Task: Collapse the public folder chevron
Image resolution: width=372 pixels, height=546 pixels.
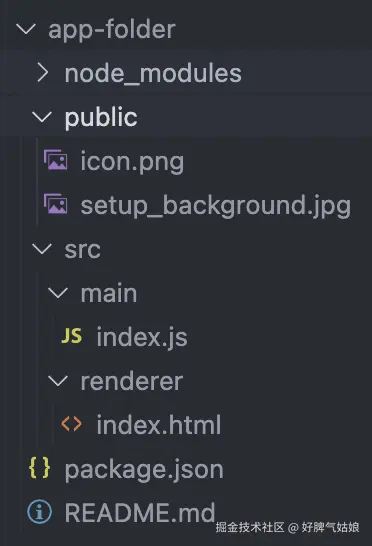Action: click(42, 117)
